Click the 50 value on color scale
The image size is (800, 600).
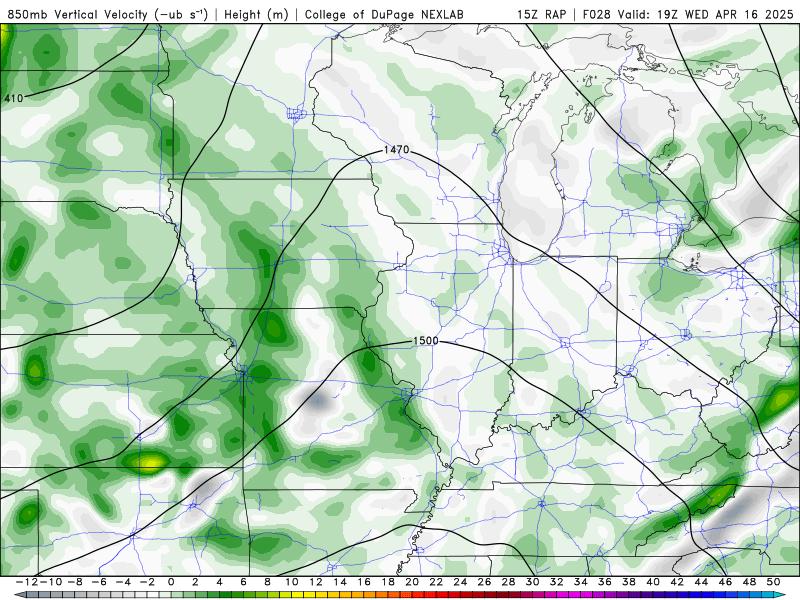pyautogui.click(x=773, y=582)
